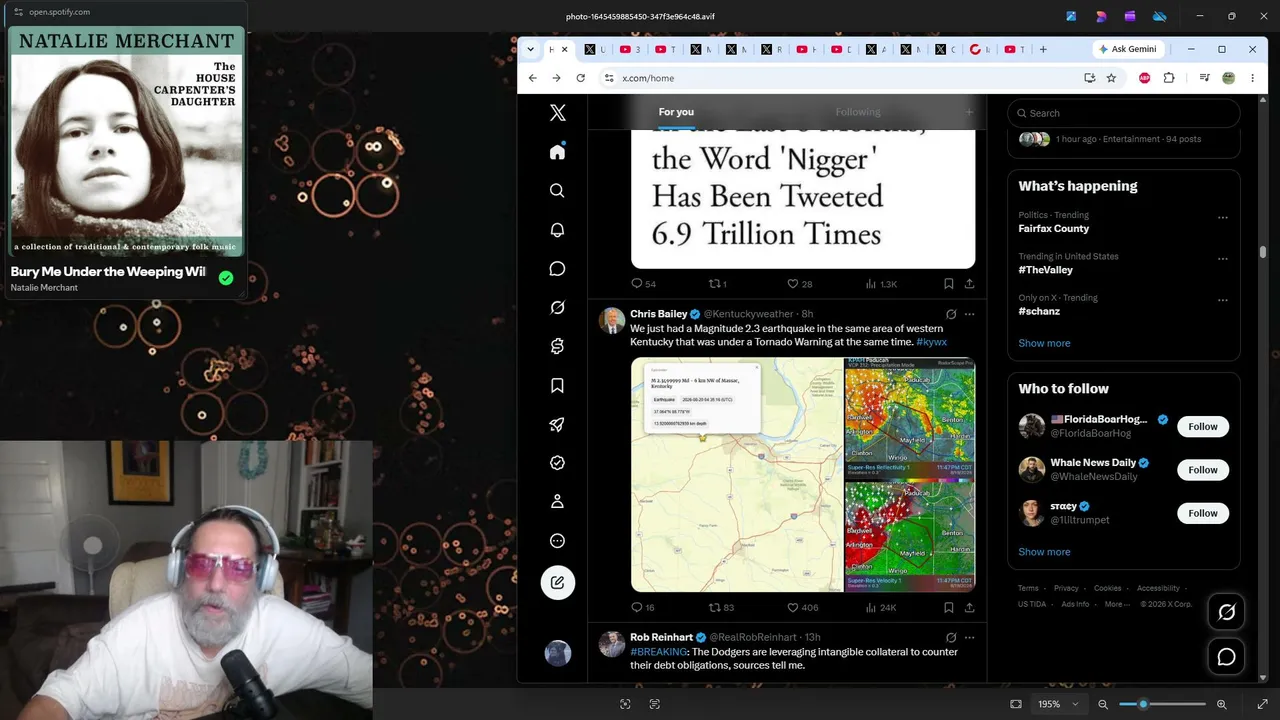Open more options on Rob Reinhart's post
Image resolution: width=1280 pixels, height=720 pixels.
coord(969,637)
